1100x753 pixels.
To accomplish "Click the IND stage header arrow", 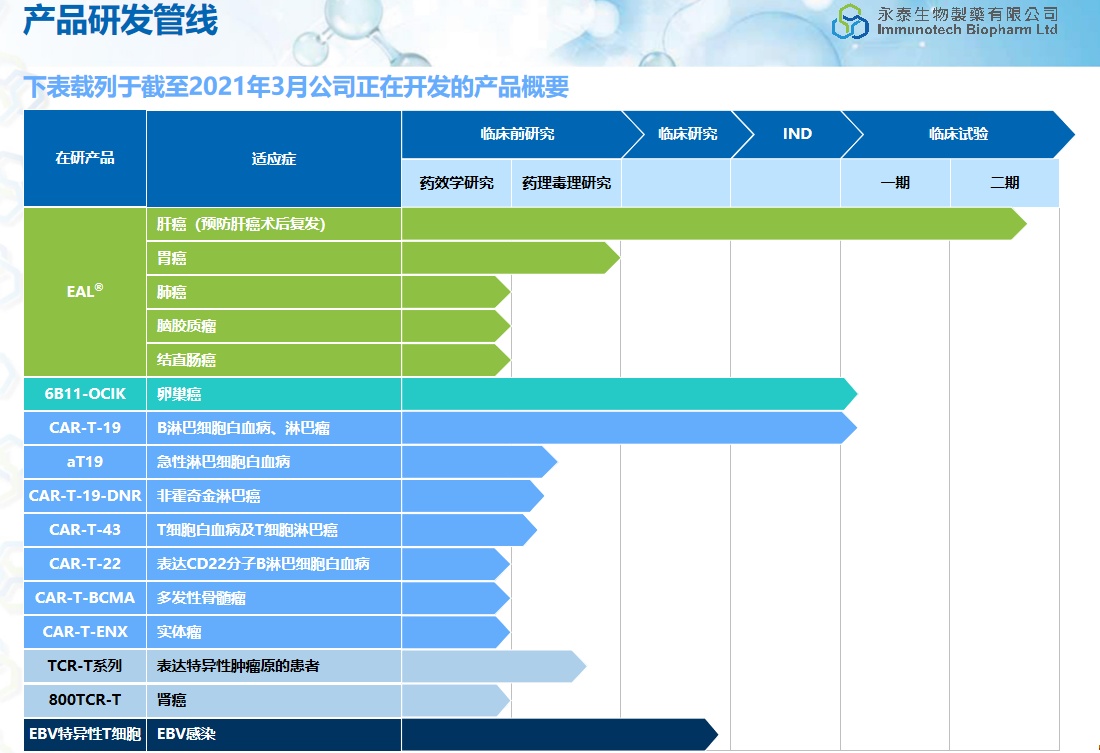I will coord(797,134).
